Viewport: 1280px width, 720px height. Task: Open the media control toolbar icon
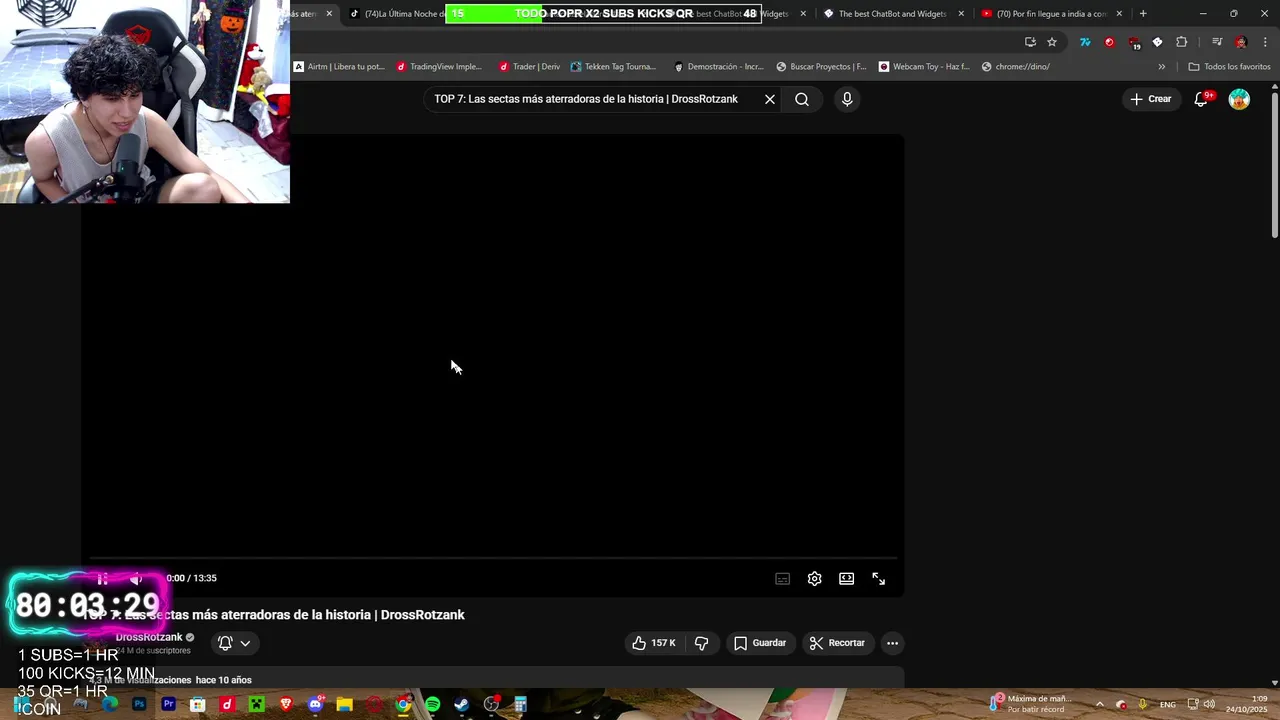[1217, 42]
